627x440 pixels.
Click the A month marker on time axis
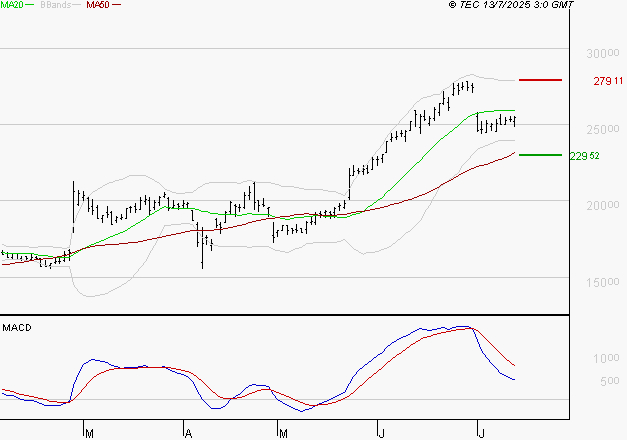tap(188, 434)
